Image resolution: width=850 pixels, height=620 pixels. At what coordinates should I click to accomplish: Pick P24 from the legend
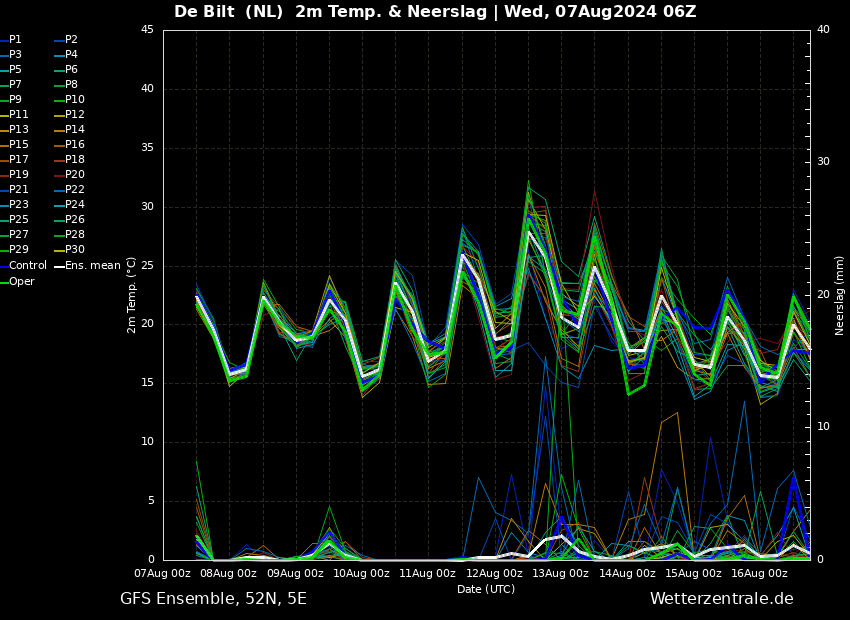pyautogui.click(x=75, y=204)
